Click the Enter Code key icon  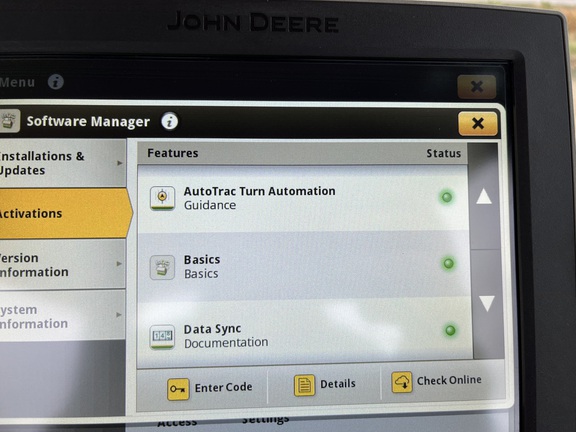coord(178,389)
